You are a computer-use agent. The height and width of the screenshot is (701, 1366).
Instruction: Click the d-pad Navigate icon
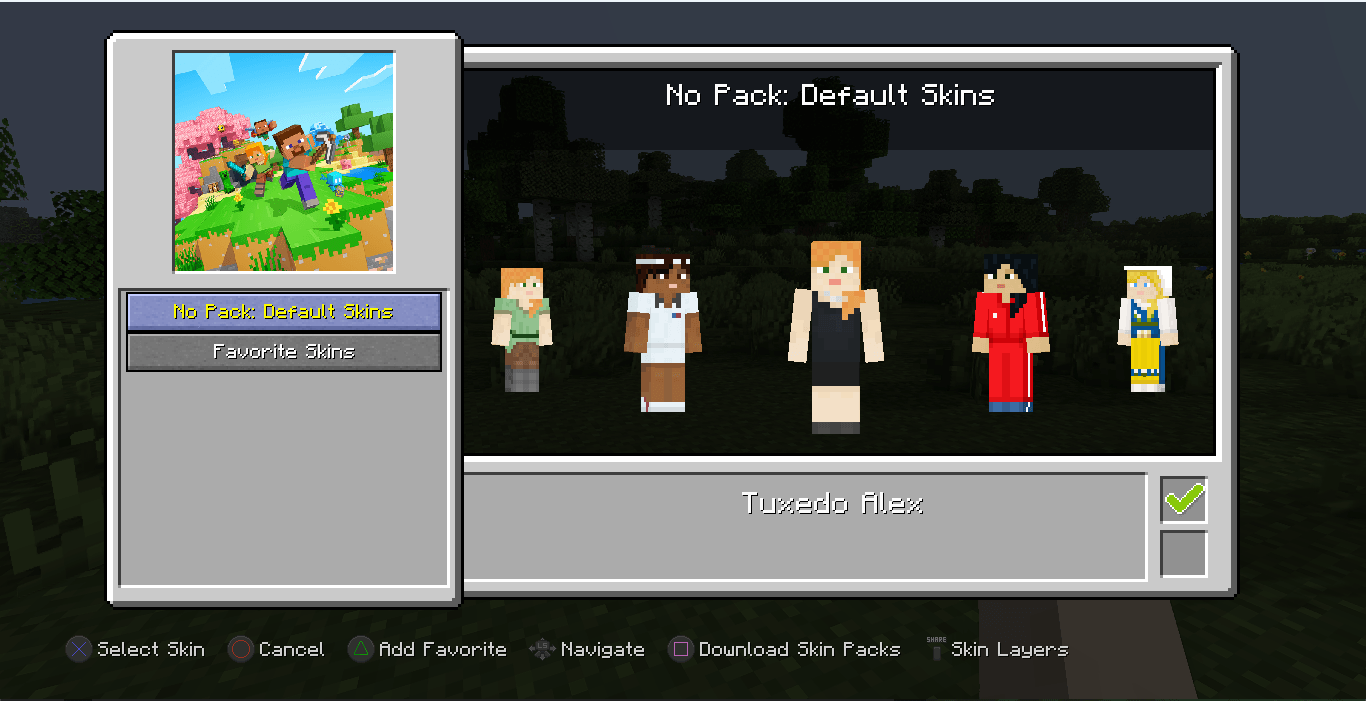click(542, 649)
